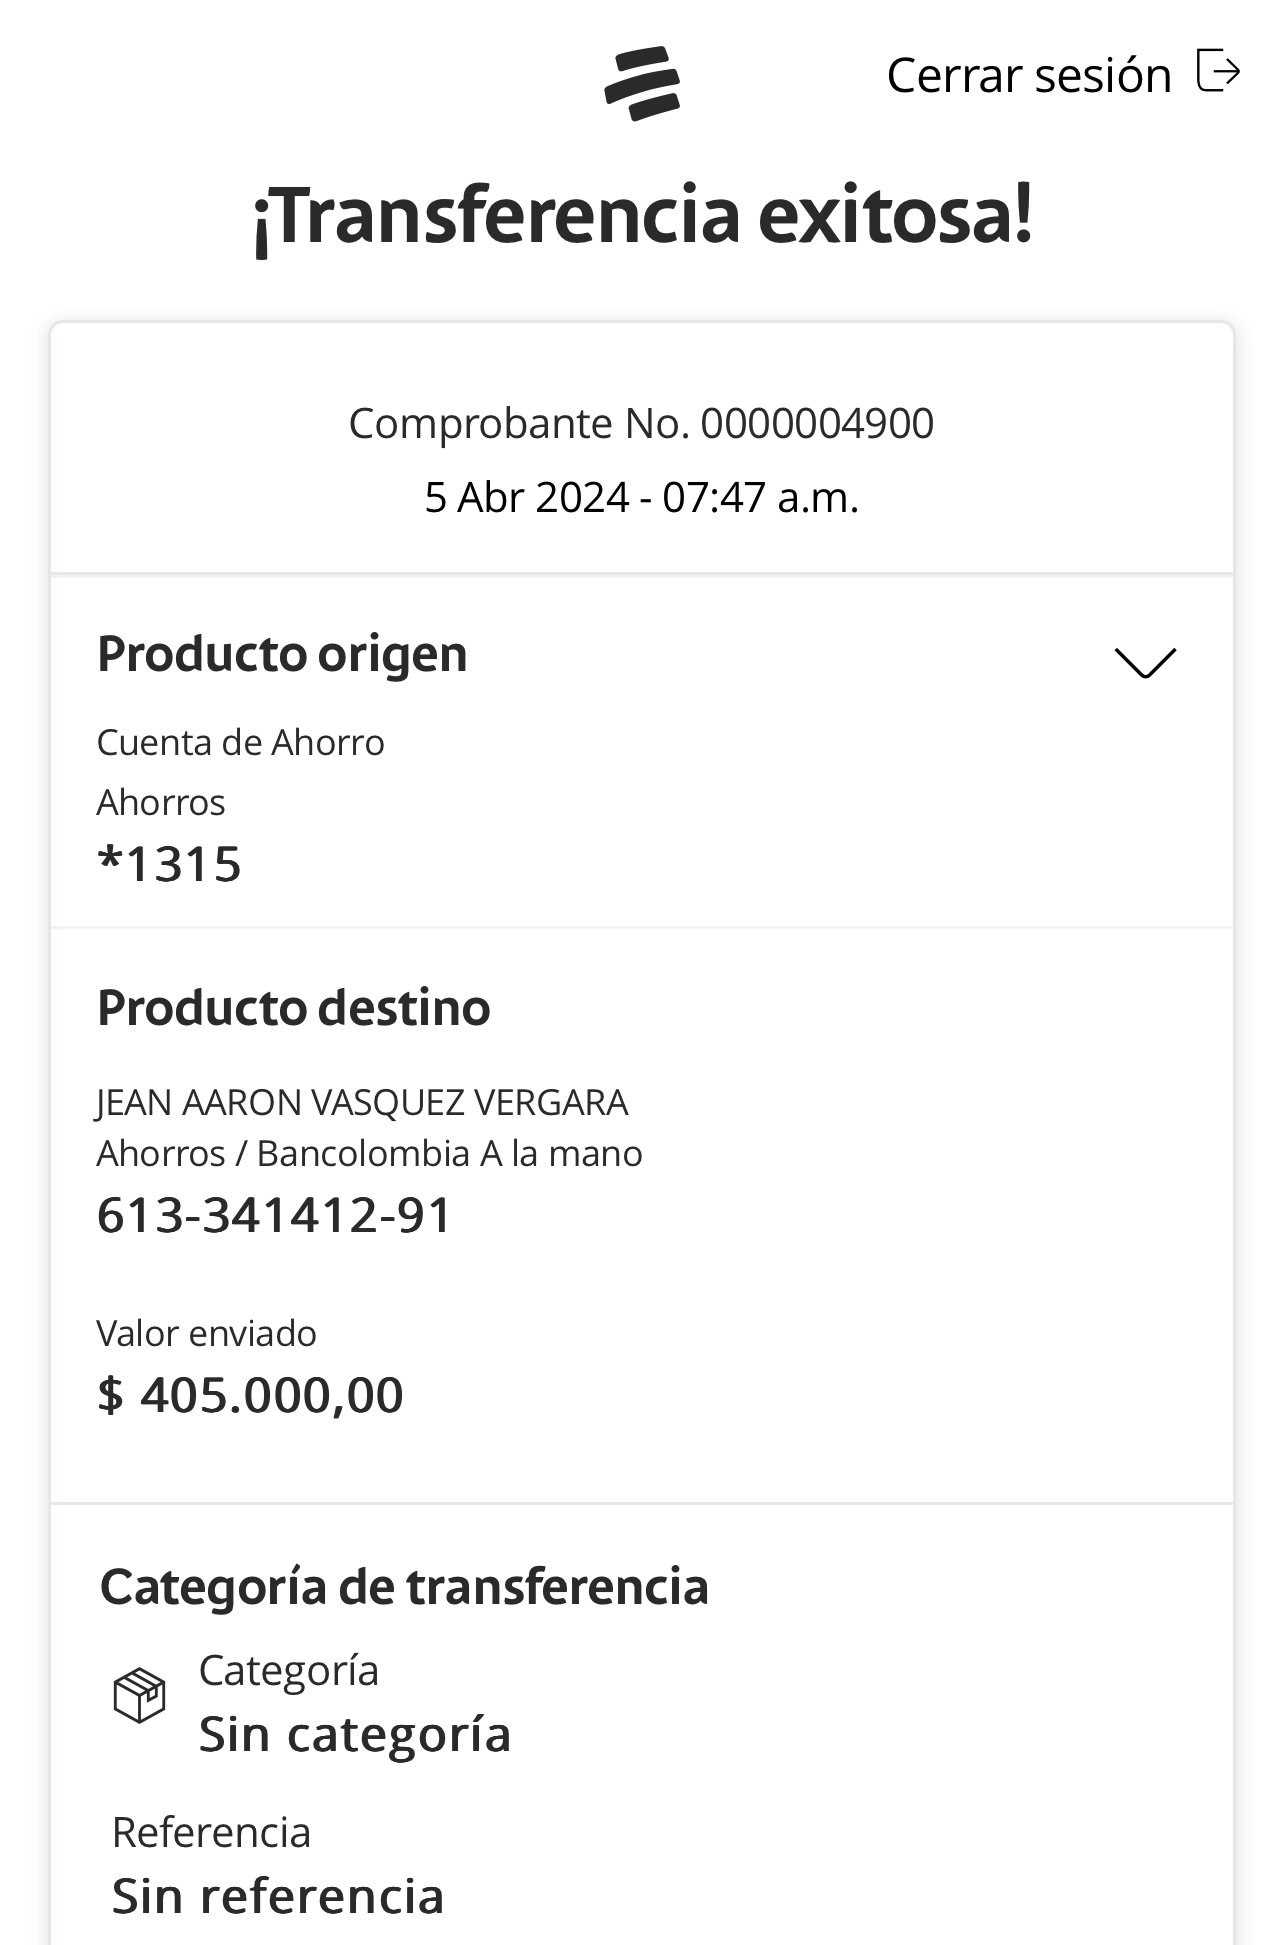The height and width of the screenshot is (1945, 1284).
Task: Collapse the Producto origen section chevron
Action: click(x=1145, y=662)
